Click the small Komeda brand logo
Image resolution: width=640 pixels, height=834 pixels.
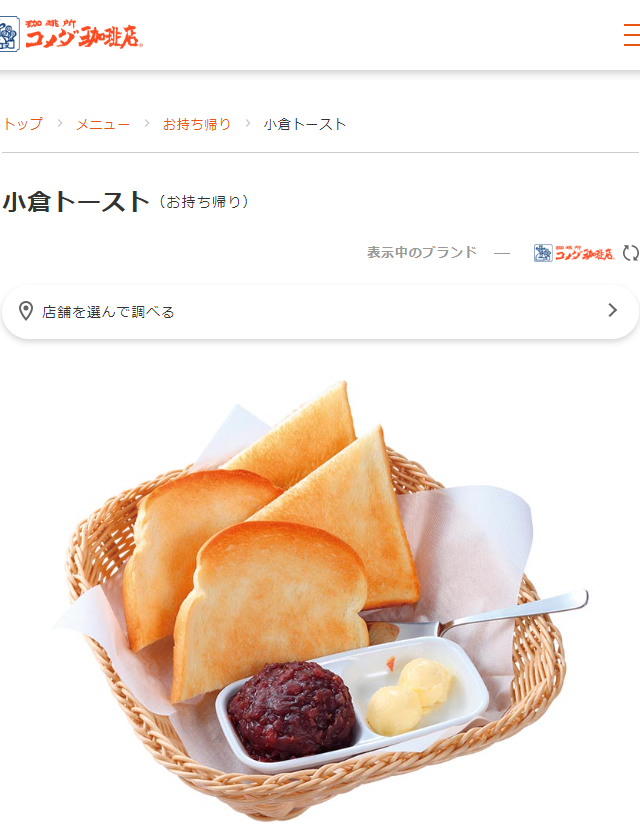(575, 253)
